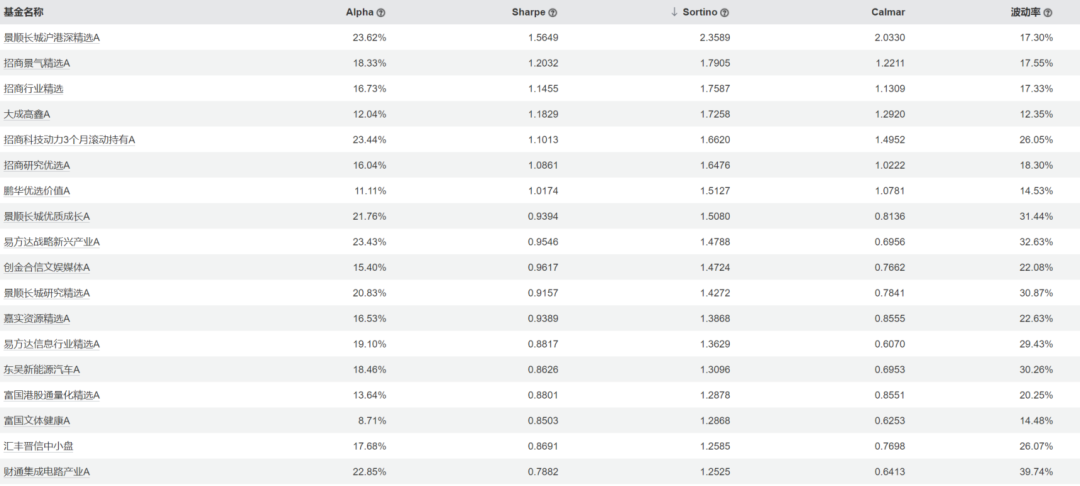This screenshot has width=1080, height=486.
Task: Sort table by the Sharpe header text
Action: 528,12
